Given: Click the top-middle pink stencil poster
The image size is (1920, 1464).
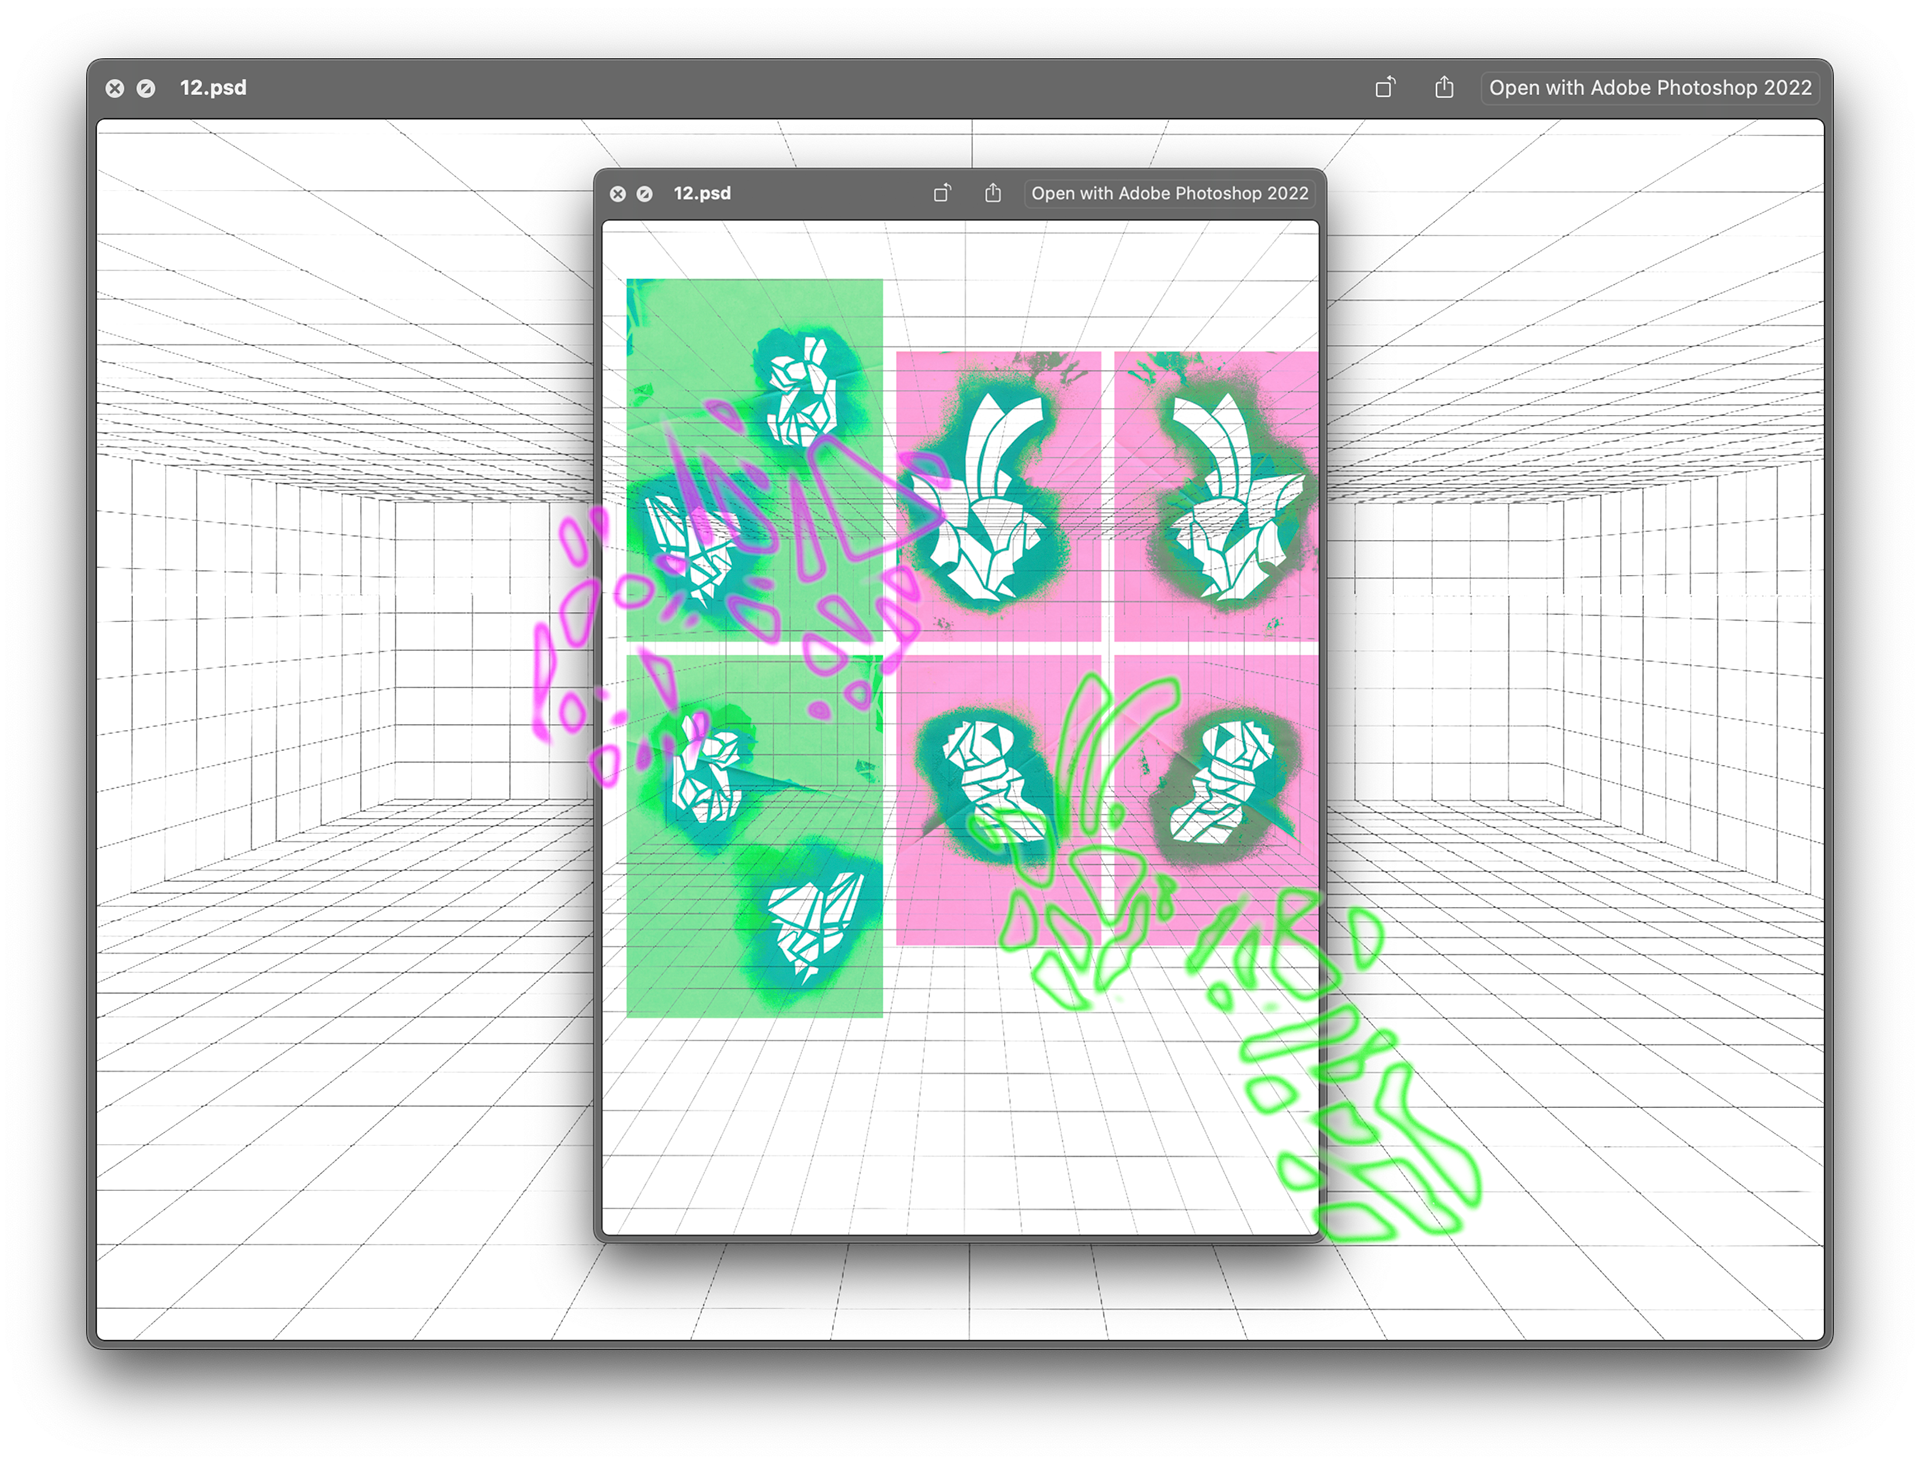Looking at the screenshot, I should [x=998, y=495].
